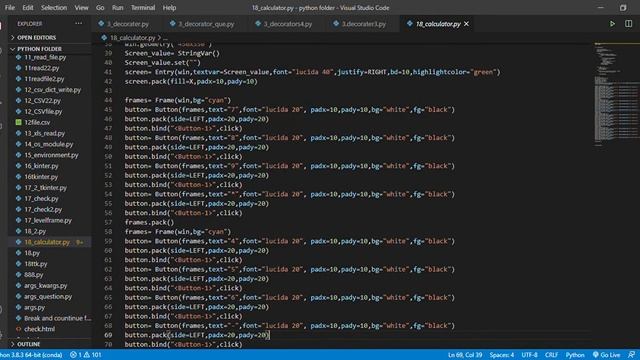This screenshot has height=360, width=640.
Task: Select the 18_calculator.py editor tab
Action: coord(438,24)
